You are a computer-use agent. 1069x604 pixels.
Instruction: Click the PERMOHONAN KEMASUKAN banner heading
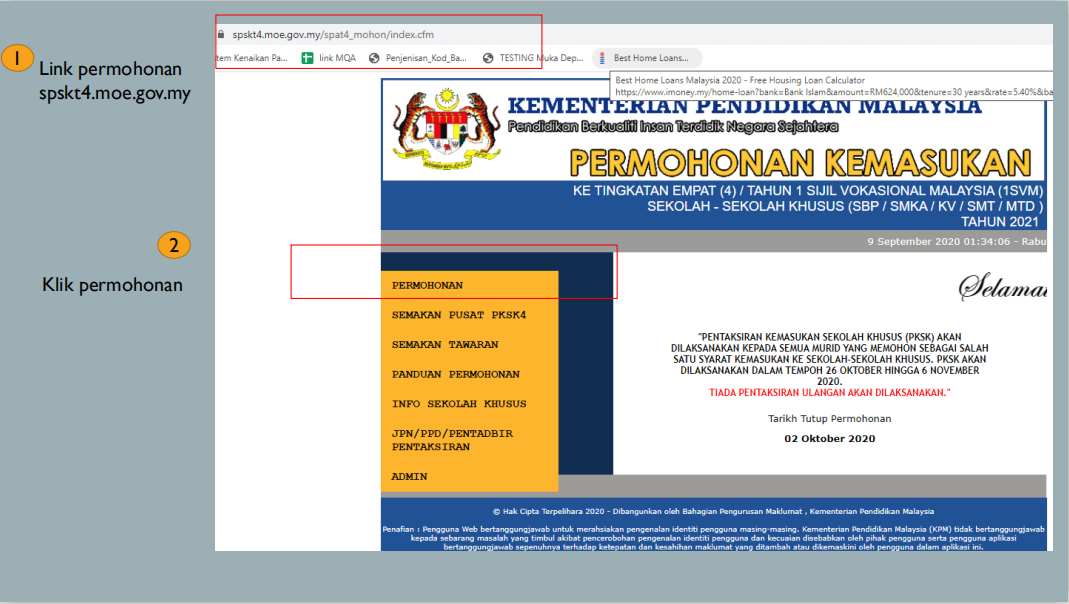pyautogui.click(x=800, y=163)
